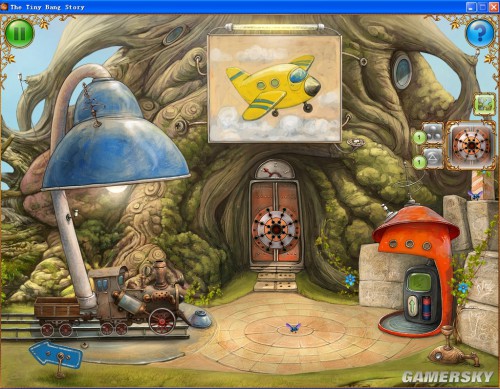Click the door wheel inventory thumbnail

tap(471, 145)
